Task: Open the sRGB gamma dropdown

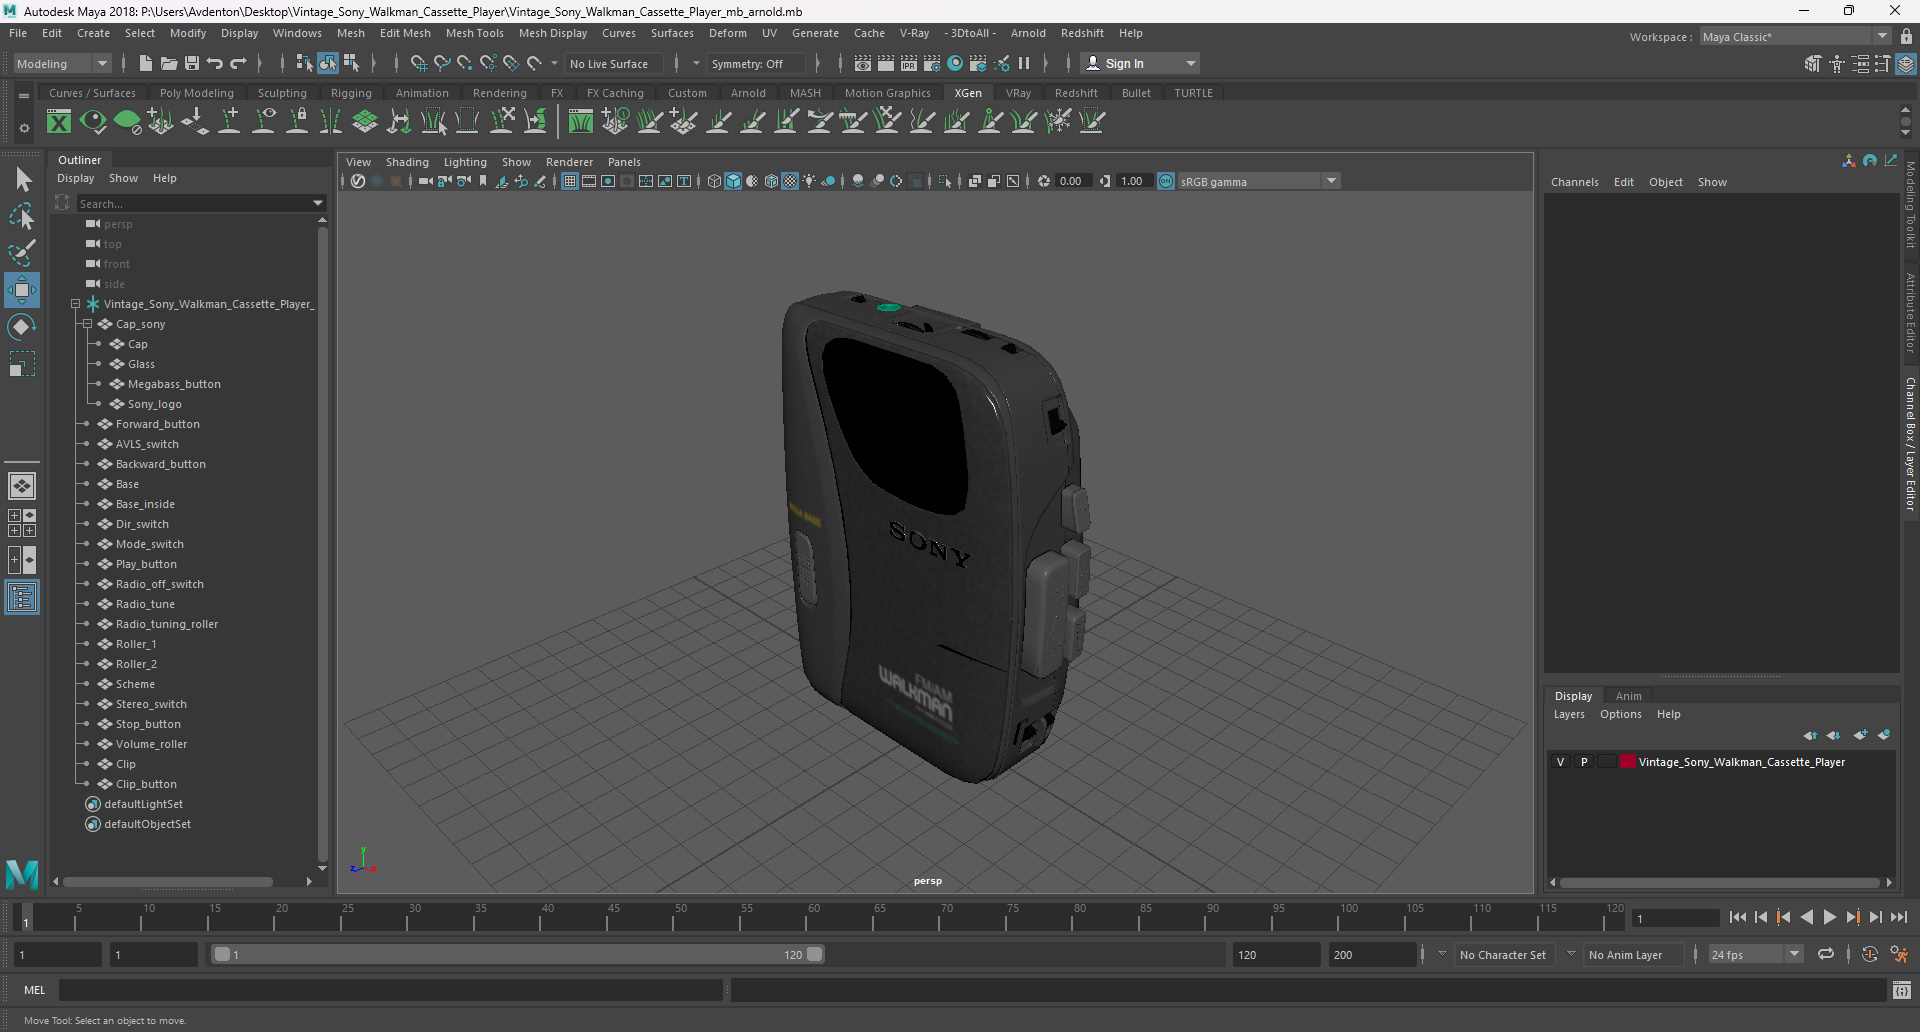Action: (1259, 181)
